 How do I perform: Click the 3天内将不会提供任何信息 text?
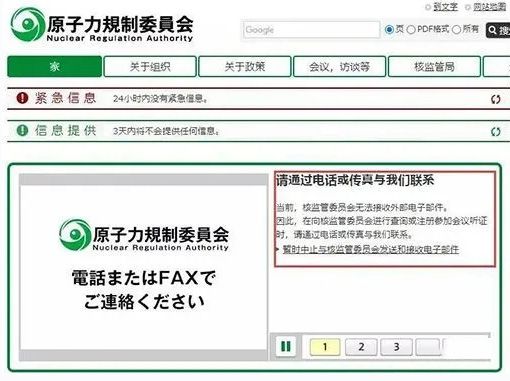click(x=166, y=131)
